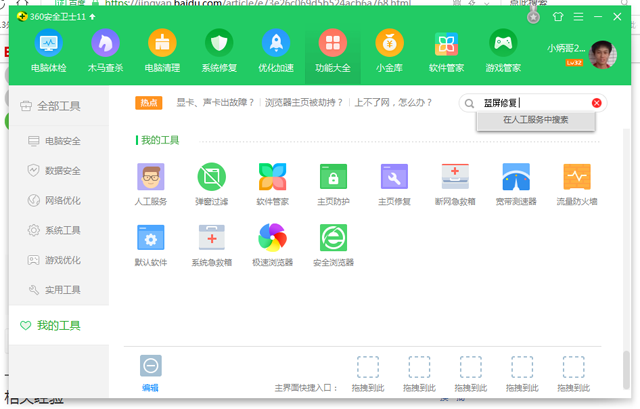Select 我的工具 in sidebar
The height and width of the screenshot is (409, 640).
pos(59,325)
